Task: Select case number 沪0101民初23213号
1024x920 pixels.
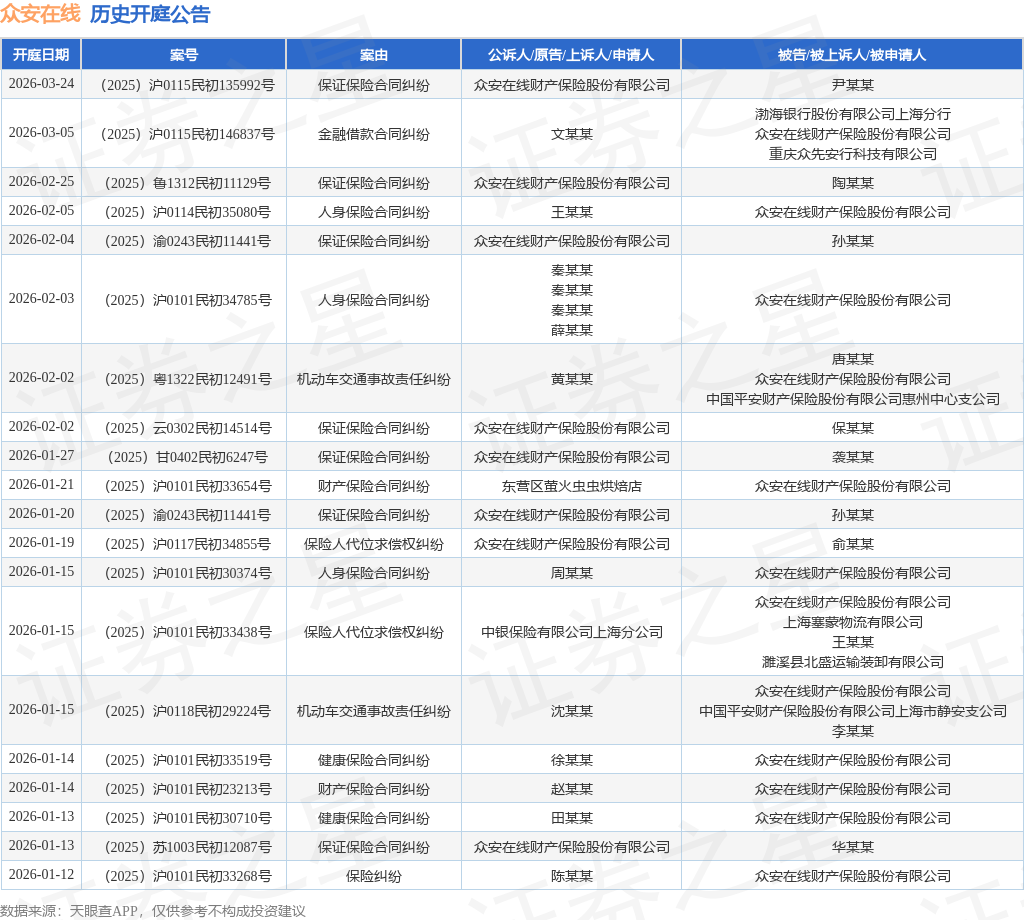Action: [212, 789]
